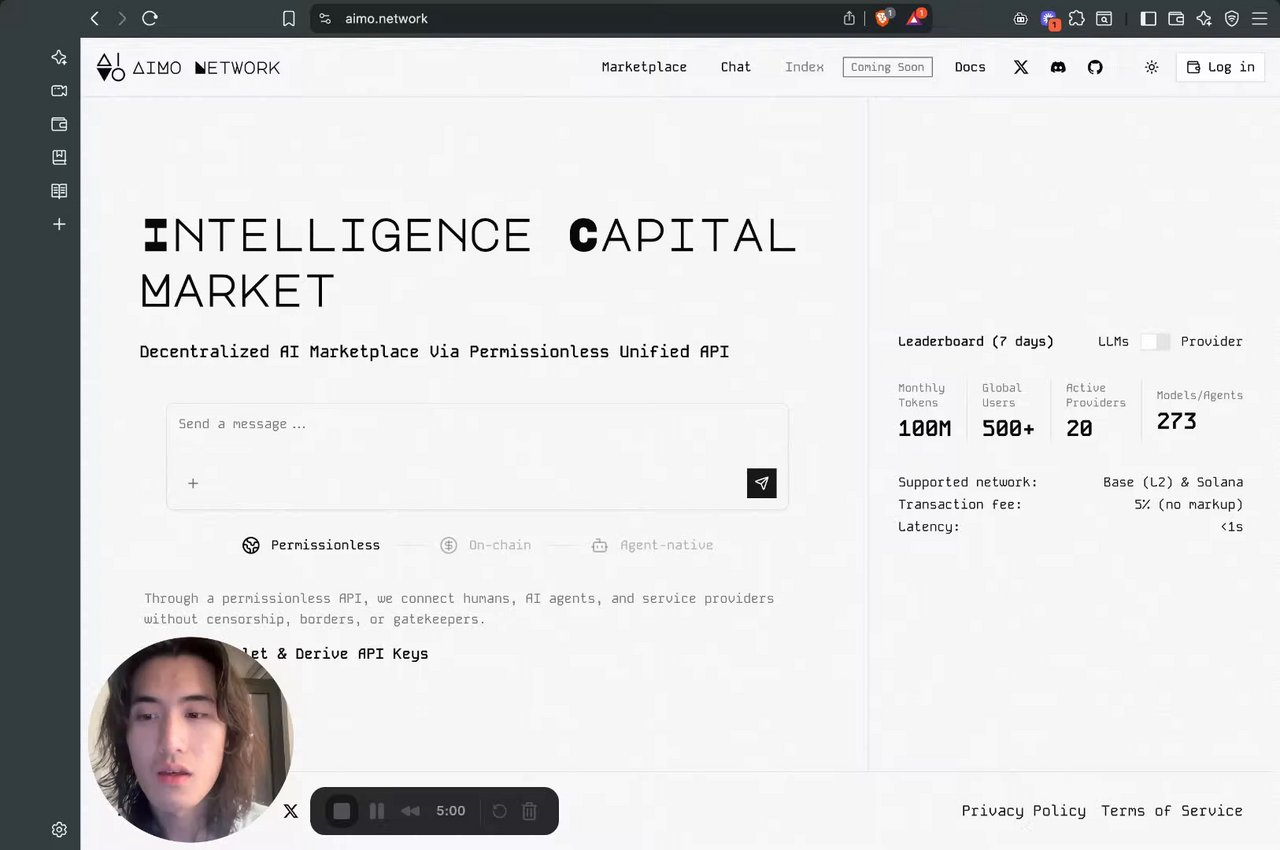Select the Permissionless tab
The height and width of the screenshot is (850, 1280).
311,545
